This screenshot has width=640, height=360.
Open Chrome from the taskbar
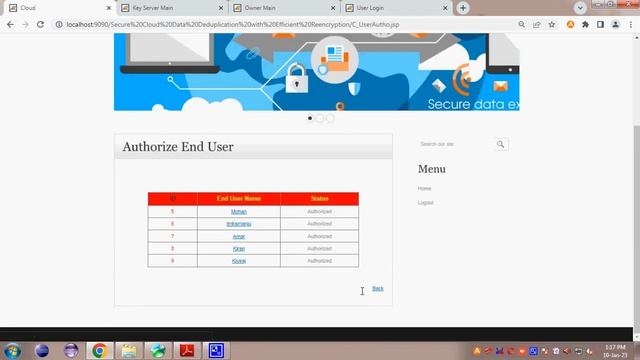(x=99, y=351)
